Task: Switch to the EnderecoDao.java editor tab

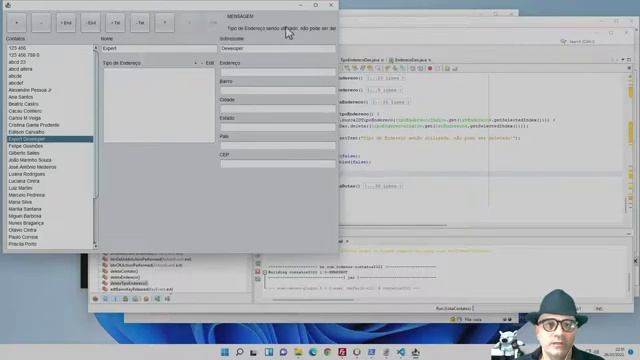Action: (410, 60)
